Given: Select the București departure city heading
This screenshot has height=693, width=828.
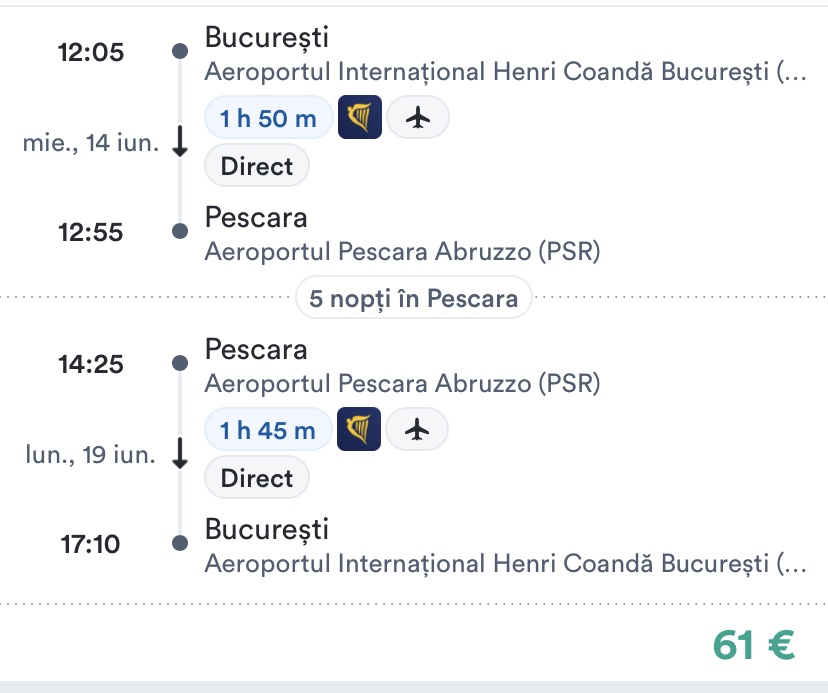Looking at the screenshot, I should point(266,38).
